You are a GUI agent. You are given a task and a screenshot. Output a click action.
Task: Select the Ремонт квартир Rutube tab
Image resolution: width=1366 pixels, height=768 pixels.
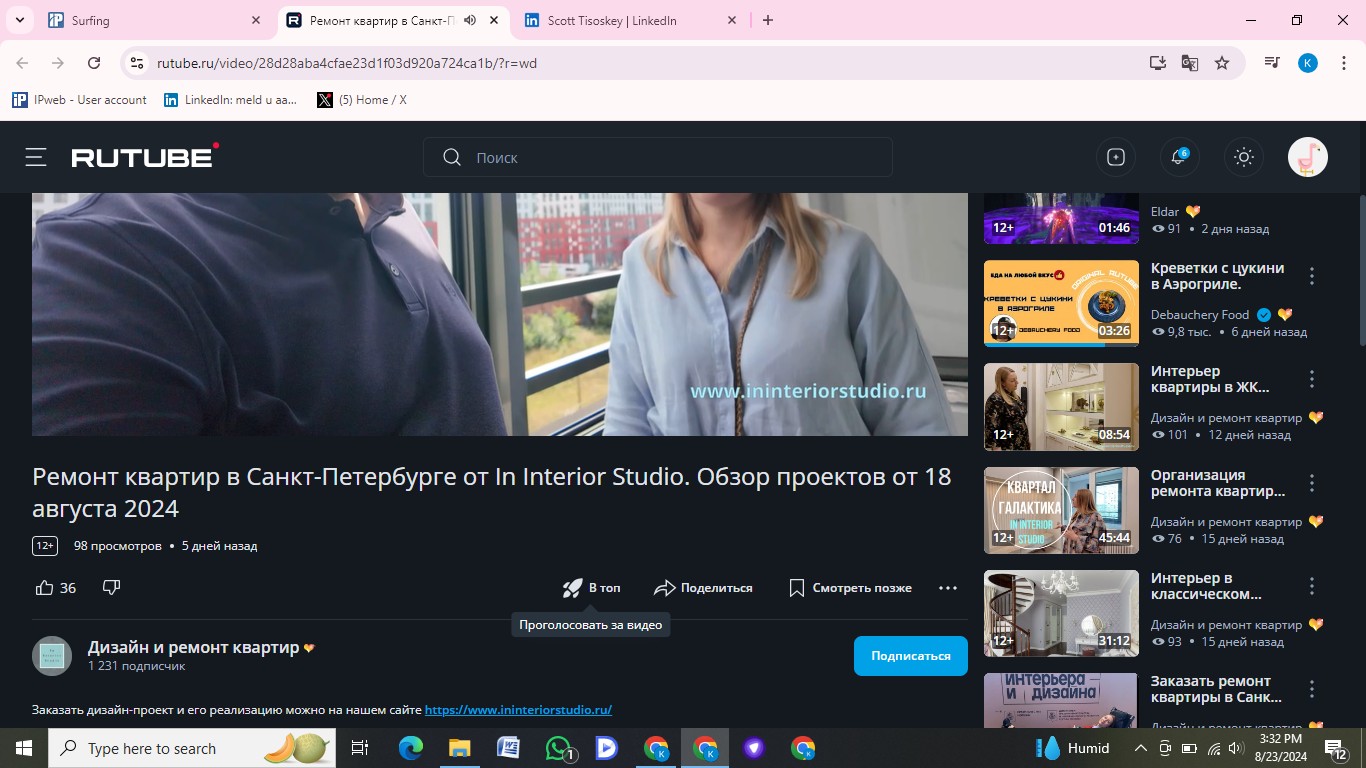tap(380, 20)
